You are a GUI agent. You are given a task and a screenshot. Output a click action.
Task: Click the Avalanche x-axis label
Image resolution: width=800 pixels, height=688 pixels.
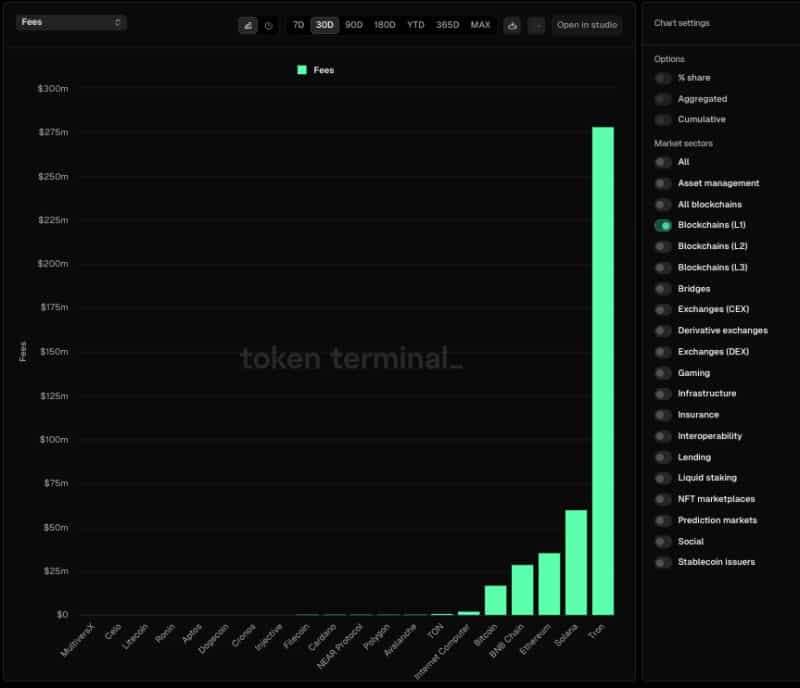click(x=399, y=640)
